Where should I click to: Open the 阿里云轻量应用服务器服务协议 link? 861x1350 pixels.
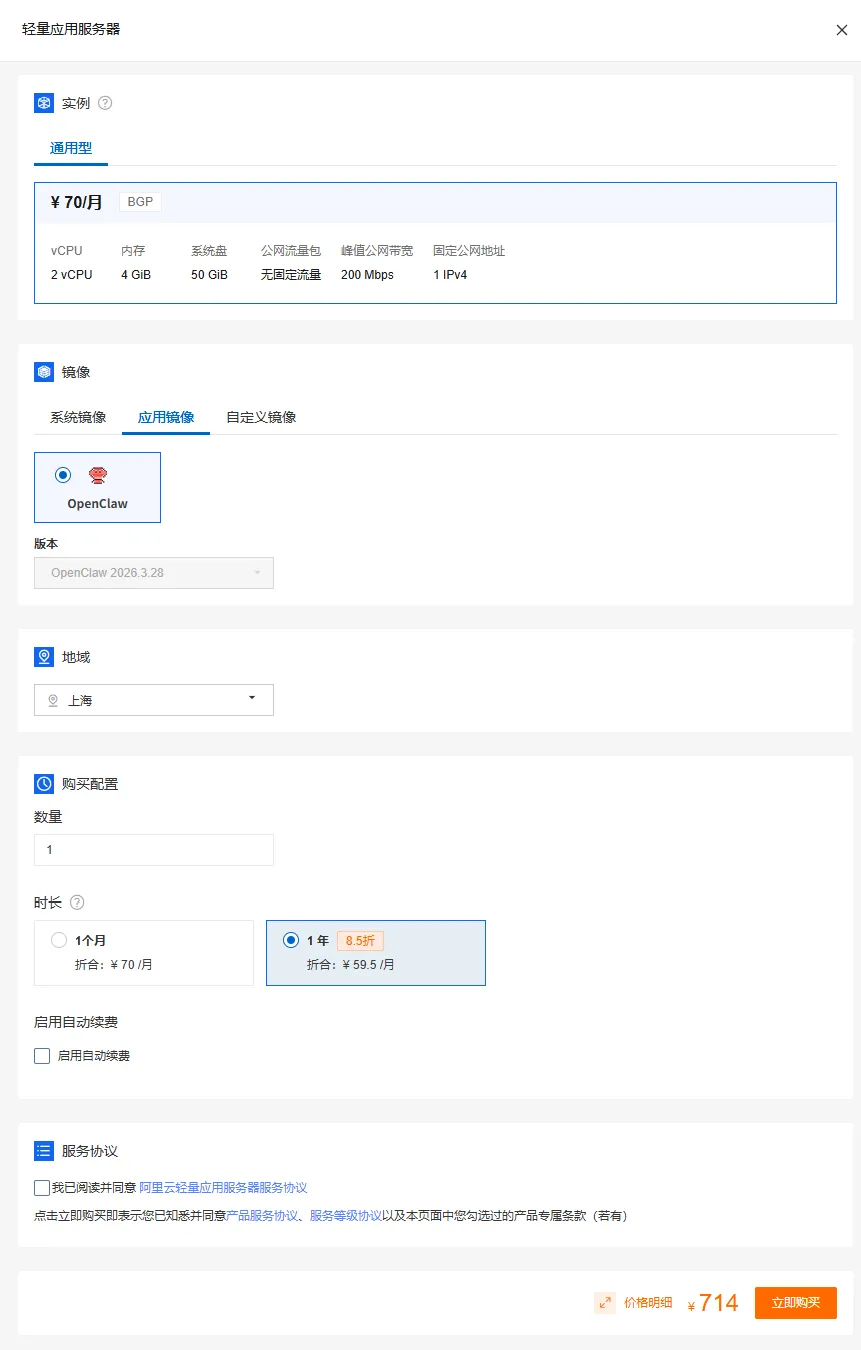point(223,1188)
